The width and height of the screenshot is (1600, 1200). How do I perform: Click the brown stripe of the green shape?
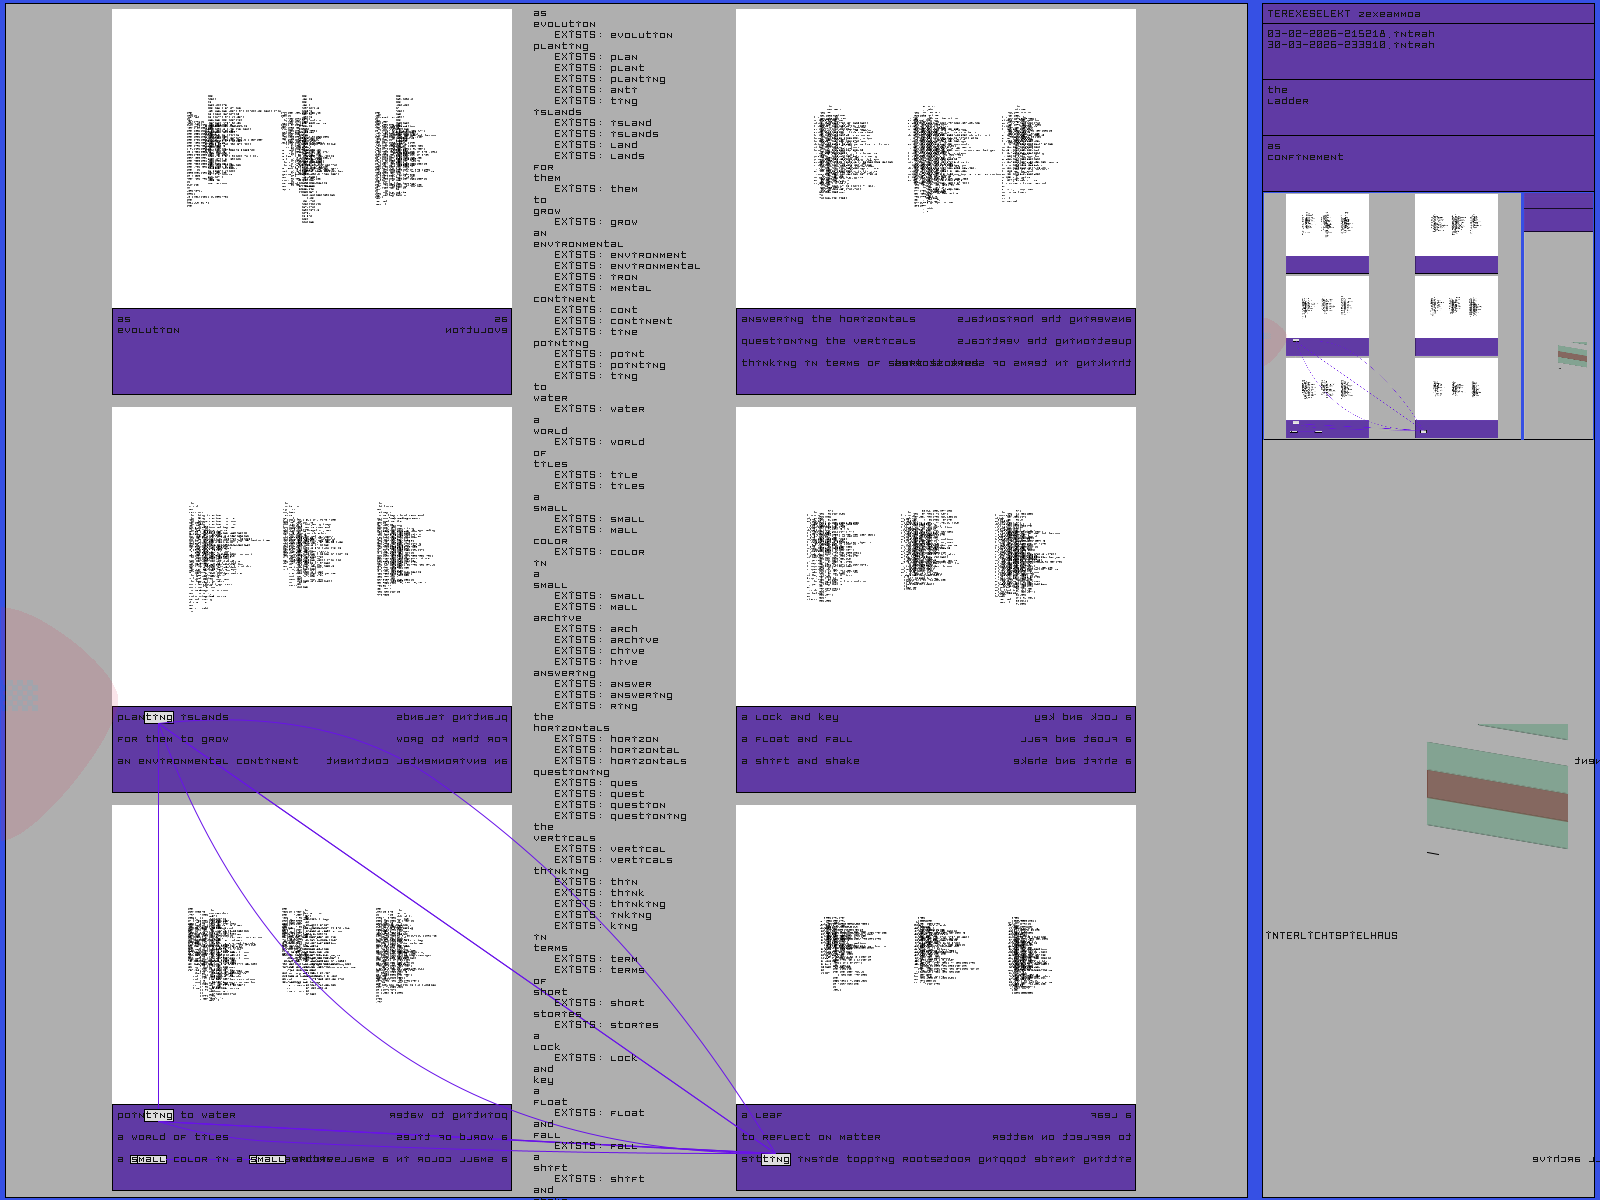(1497, 795)
